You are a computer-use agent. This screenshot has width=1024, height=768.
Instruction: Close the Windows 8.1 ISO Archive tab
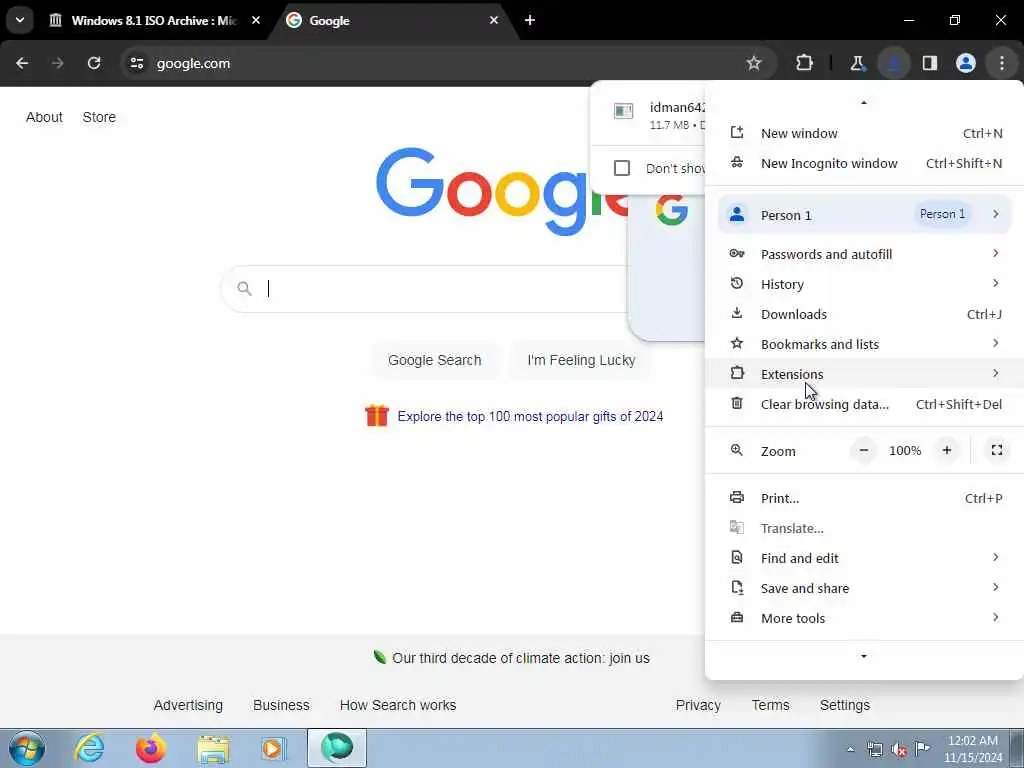click(255, 20)
